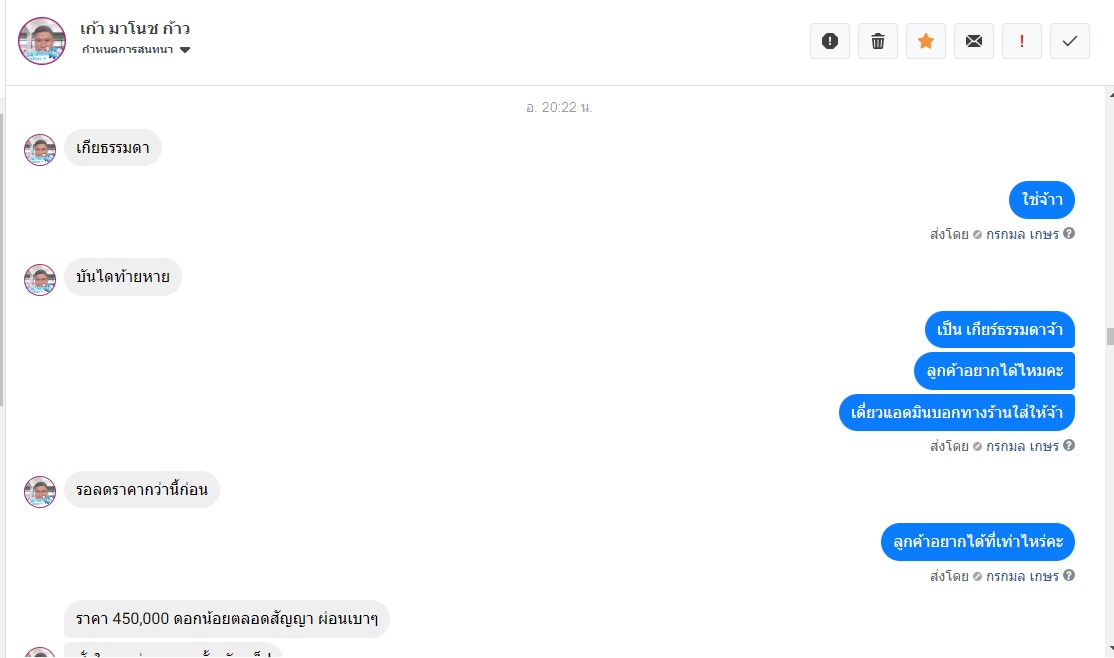Select the message bubble บันไดท้ายหาย
1114x658 pixels.
(x=123, y=276)
